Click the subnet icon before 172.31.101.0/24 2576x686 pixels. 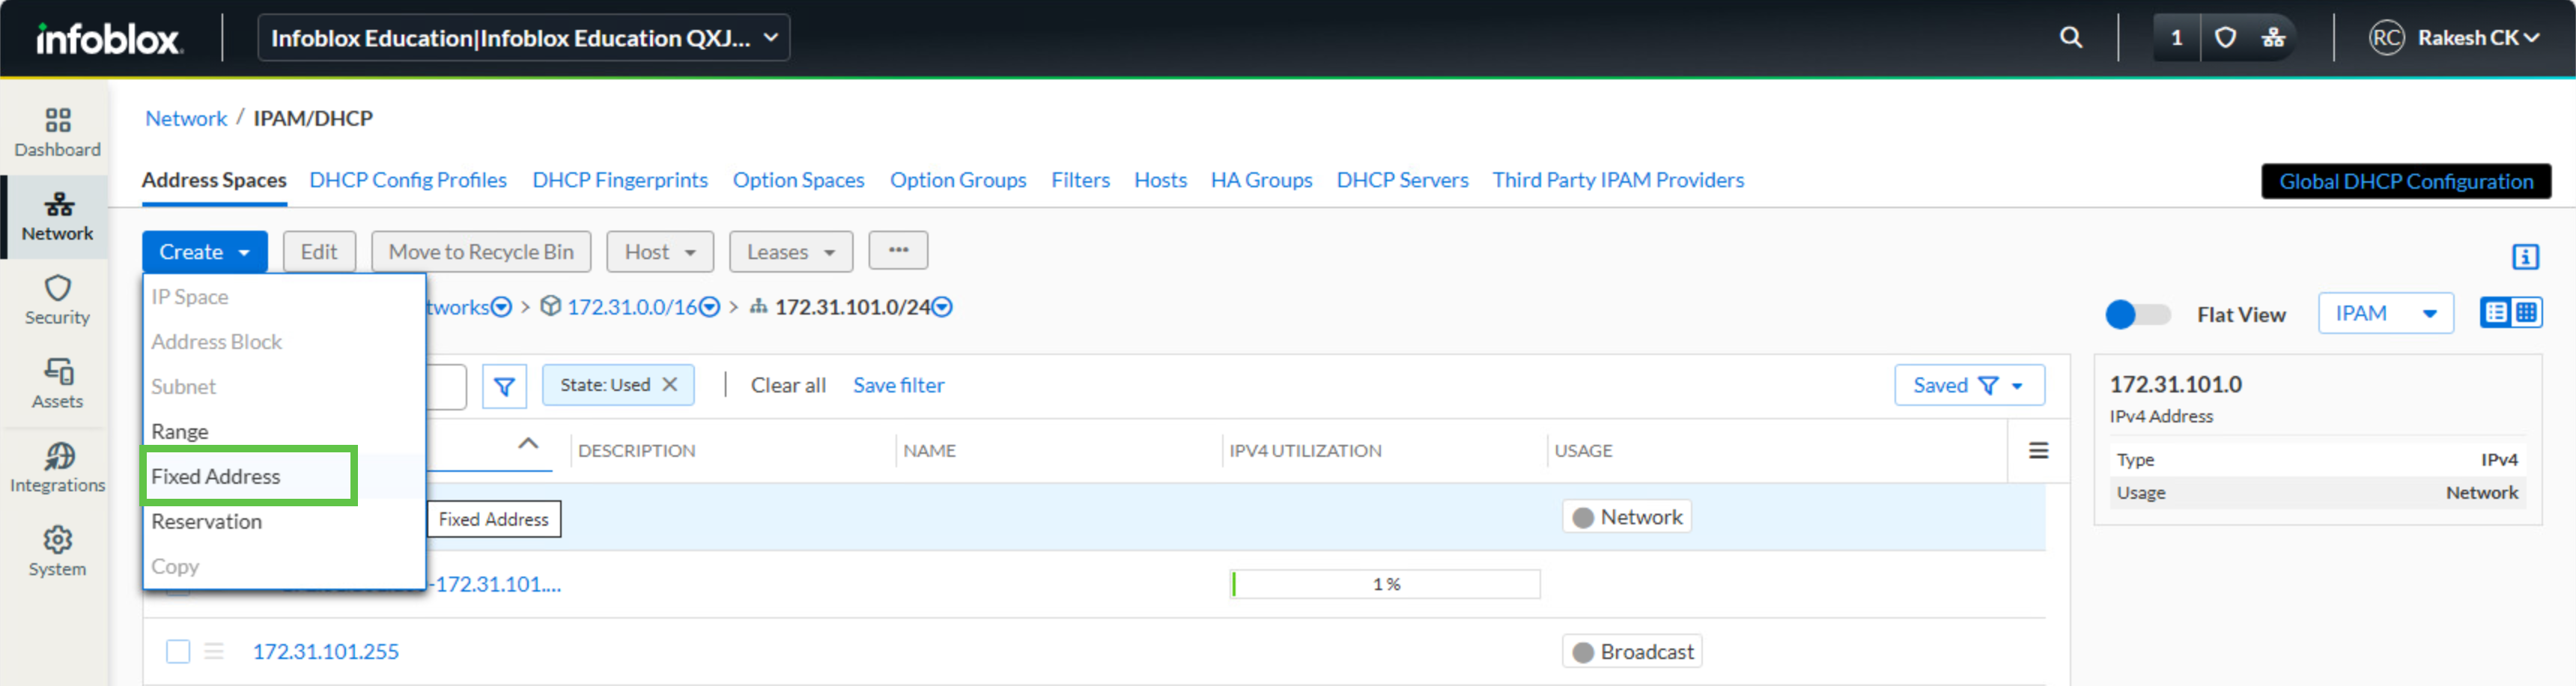[x=759, y=306]
